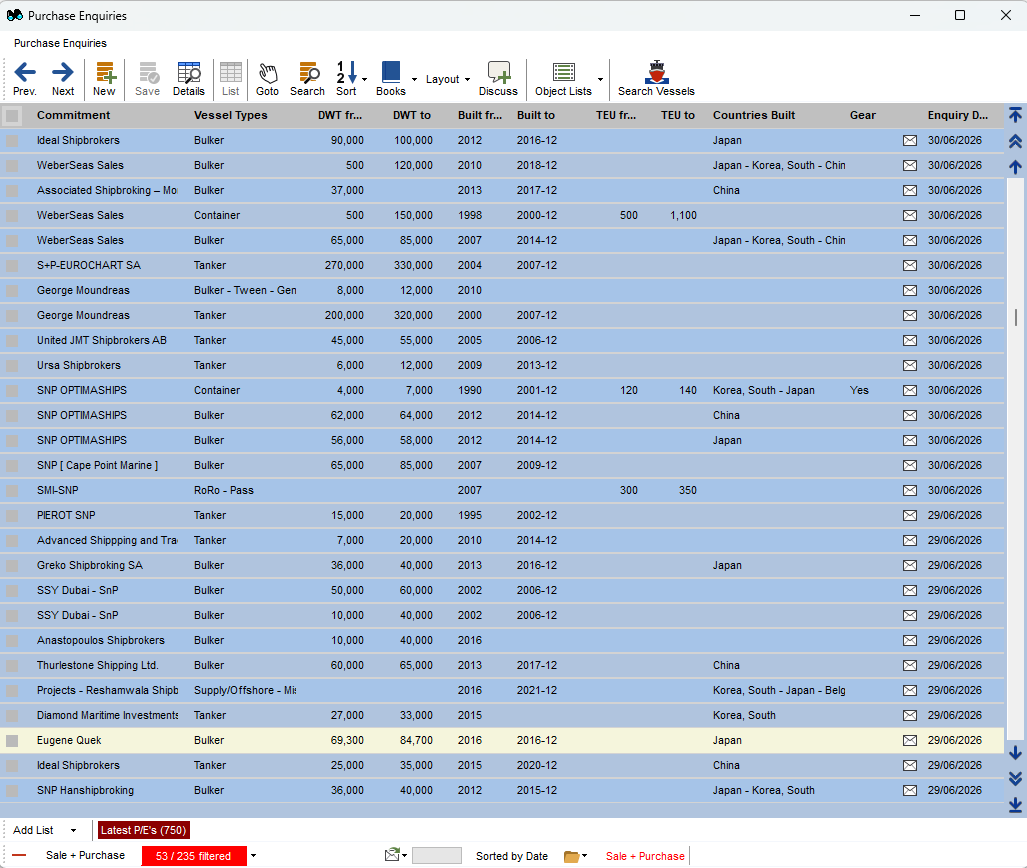Check the S+P-EUROCHART SA row checkbox

(12, 265)
